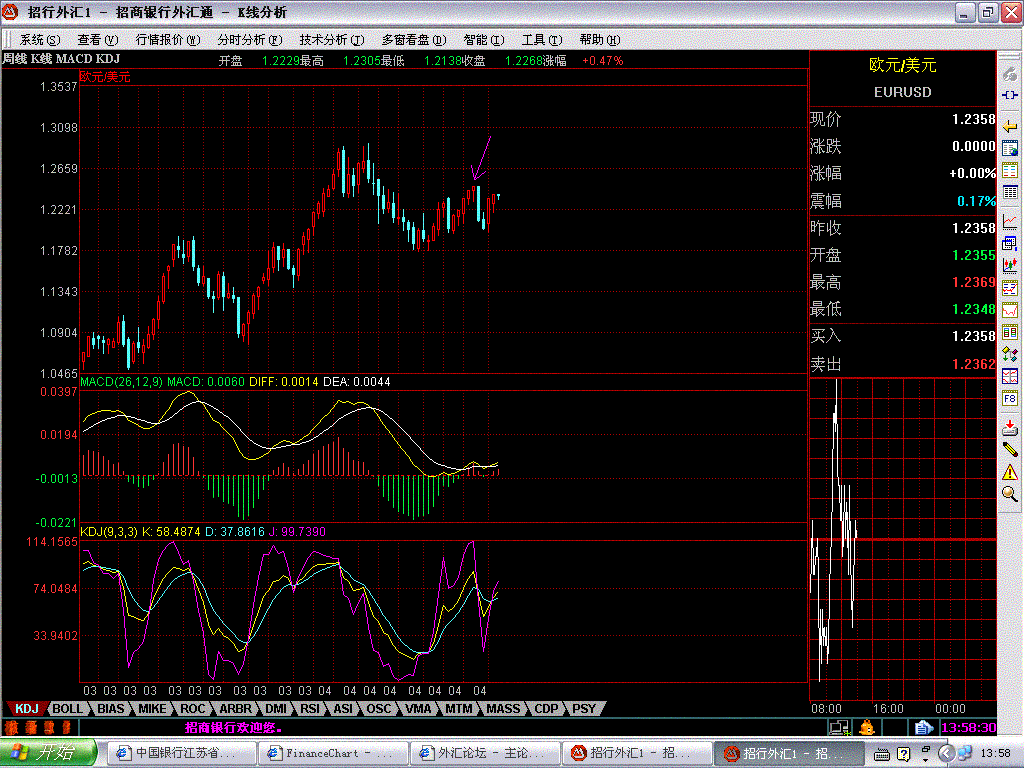The width and height of the screenshot is (1024, 768).
Task: Switch to the VMA indicator tab
Action: (x=419, y=709)
